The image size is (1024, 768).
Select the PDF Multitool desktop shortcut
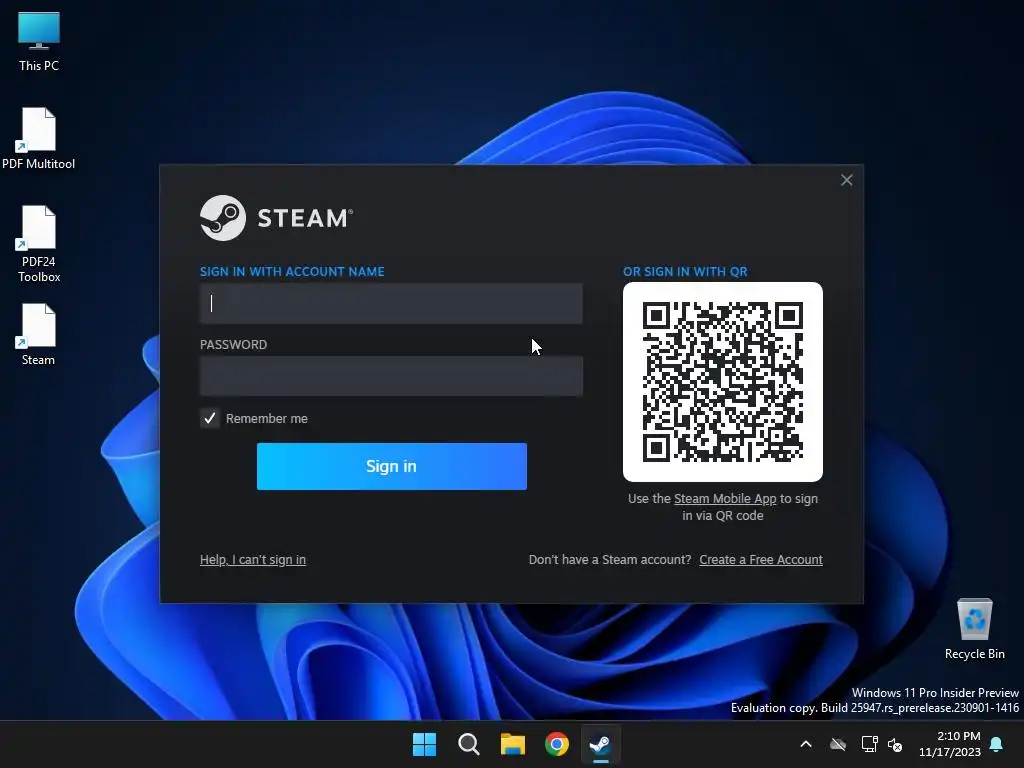39,138
